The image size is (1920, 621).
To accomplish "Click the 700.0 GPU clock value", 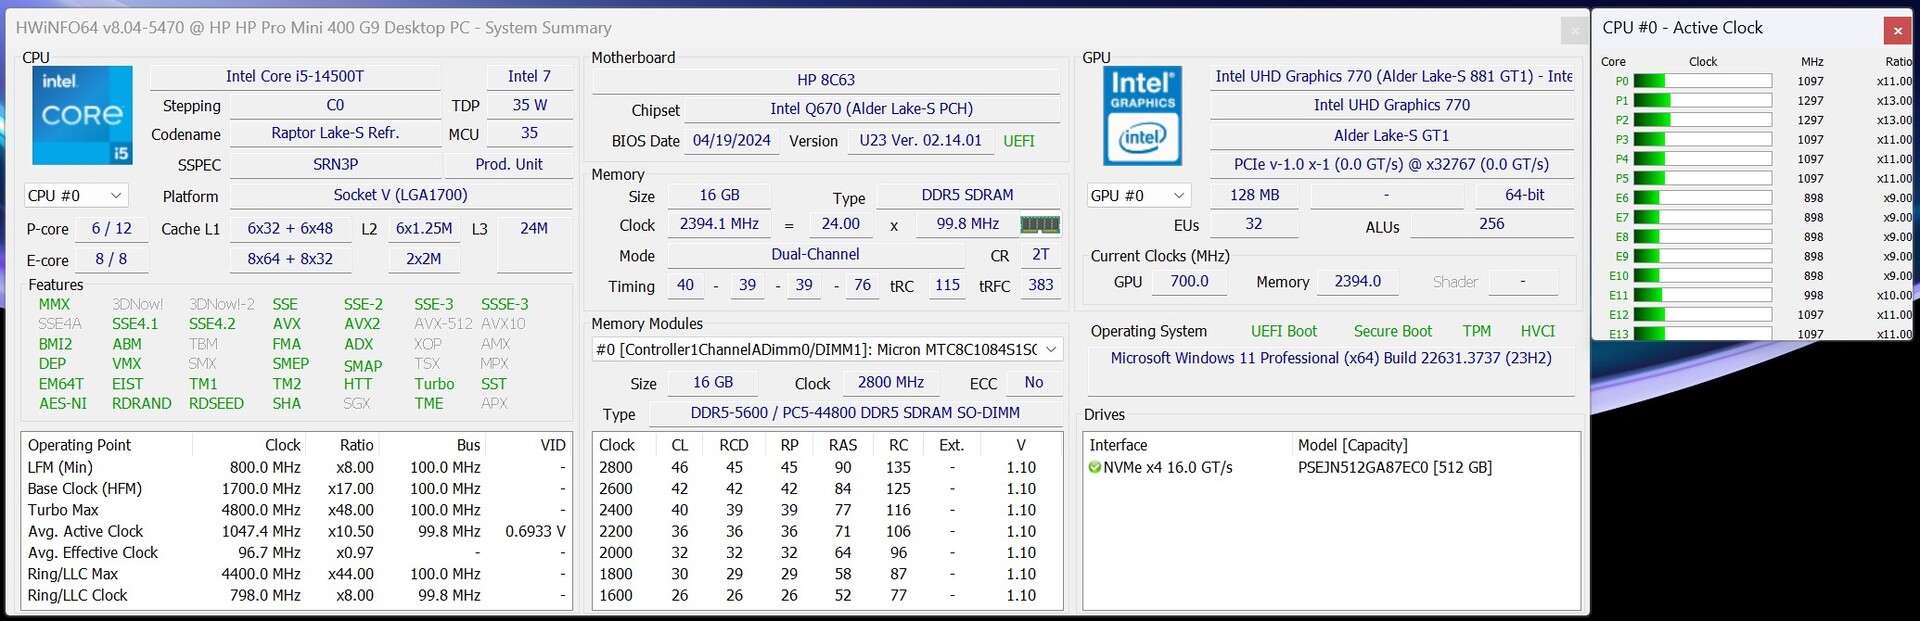I will point(1189,281).
